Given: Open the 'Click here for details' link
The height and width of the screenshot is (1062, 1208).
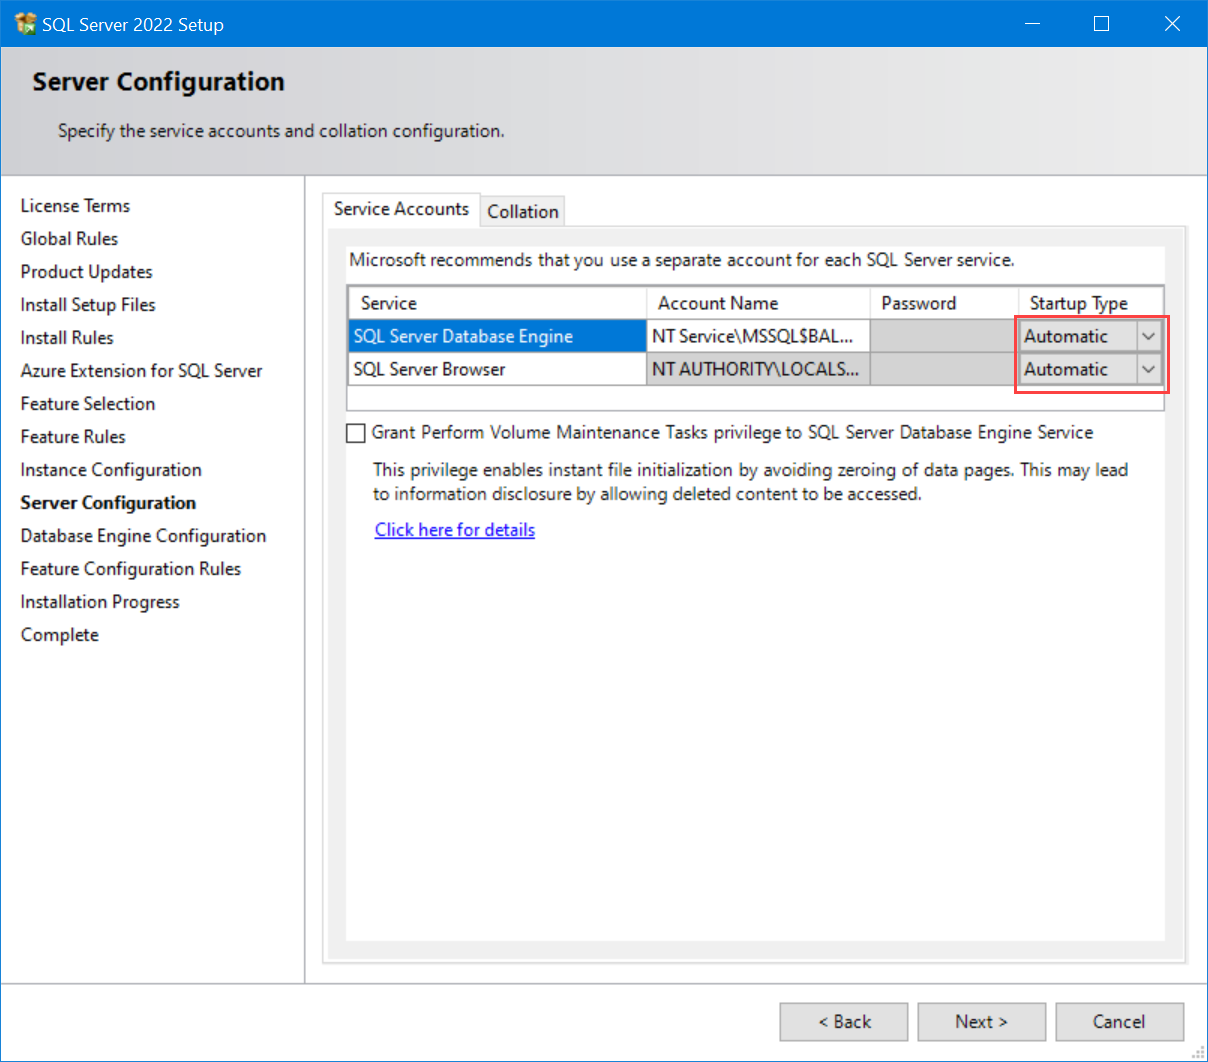Looking at the screenshot, I should (x=454, y=529).
